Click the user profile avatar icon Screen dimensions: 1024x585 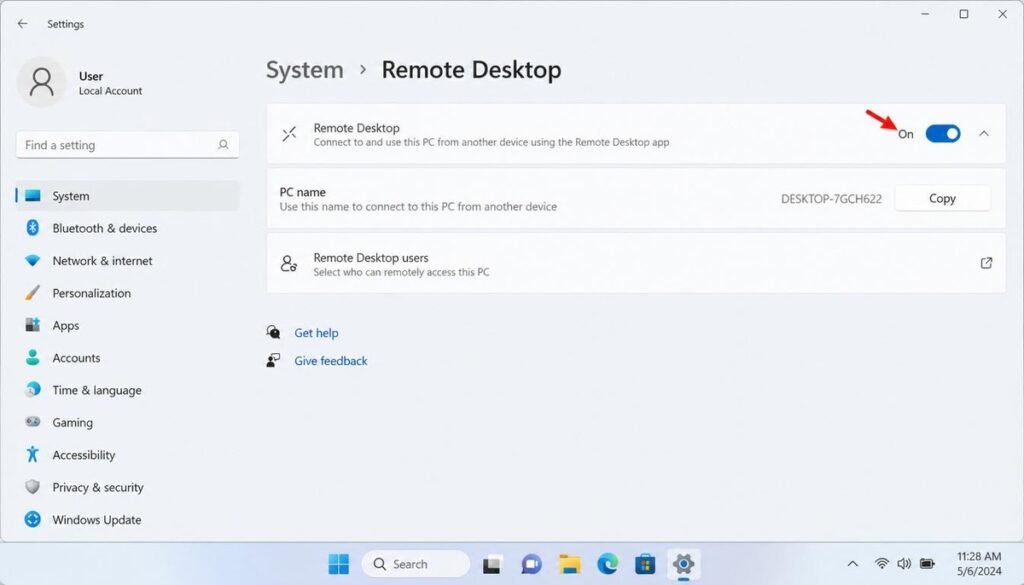coord(41,82)
